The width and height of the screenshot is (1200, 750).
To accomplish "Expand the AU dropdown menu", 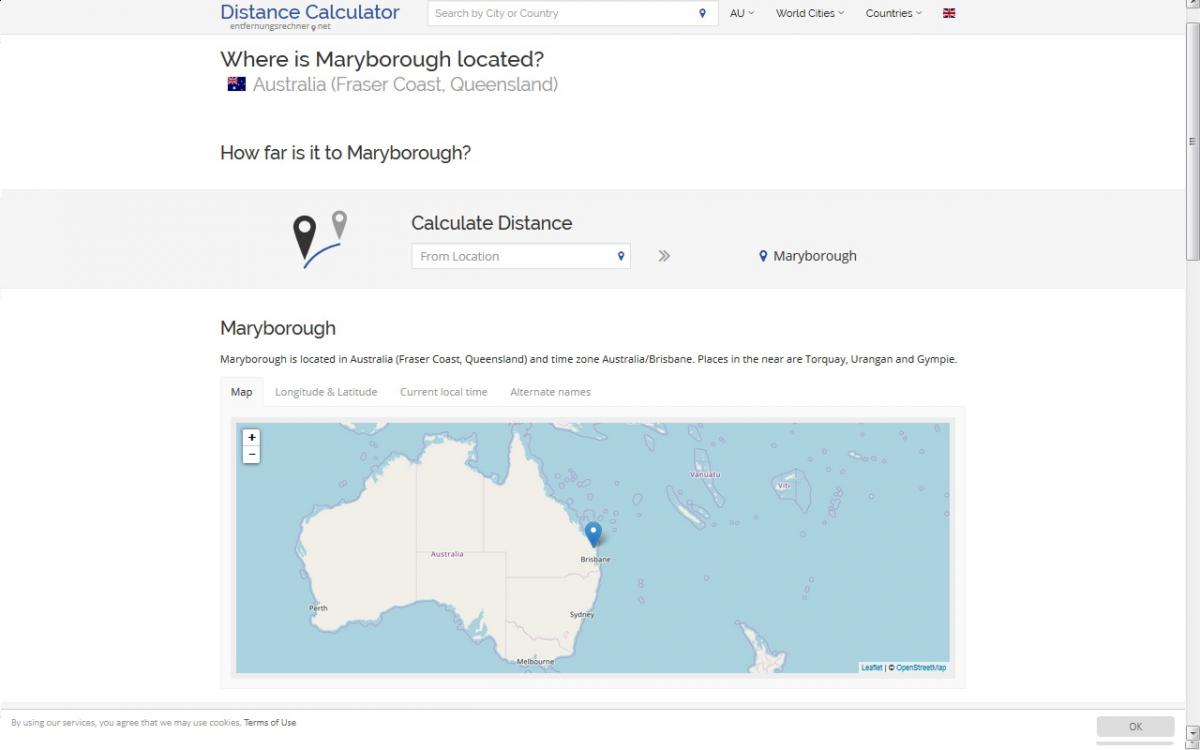I will pyautogui.click(x=742, y=13).
